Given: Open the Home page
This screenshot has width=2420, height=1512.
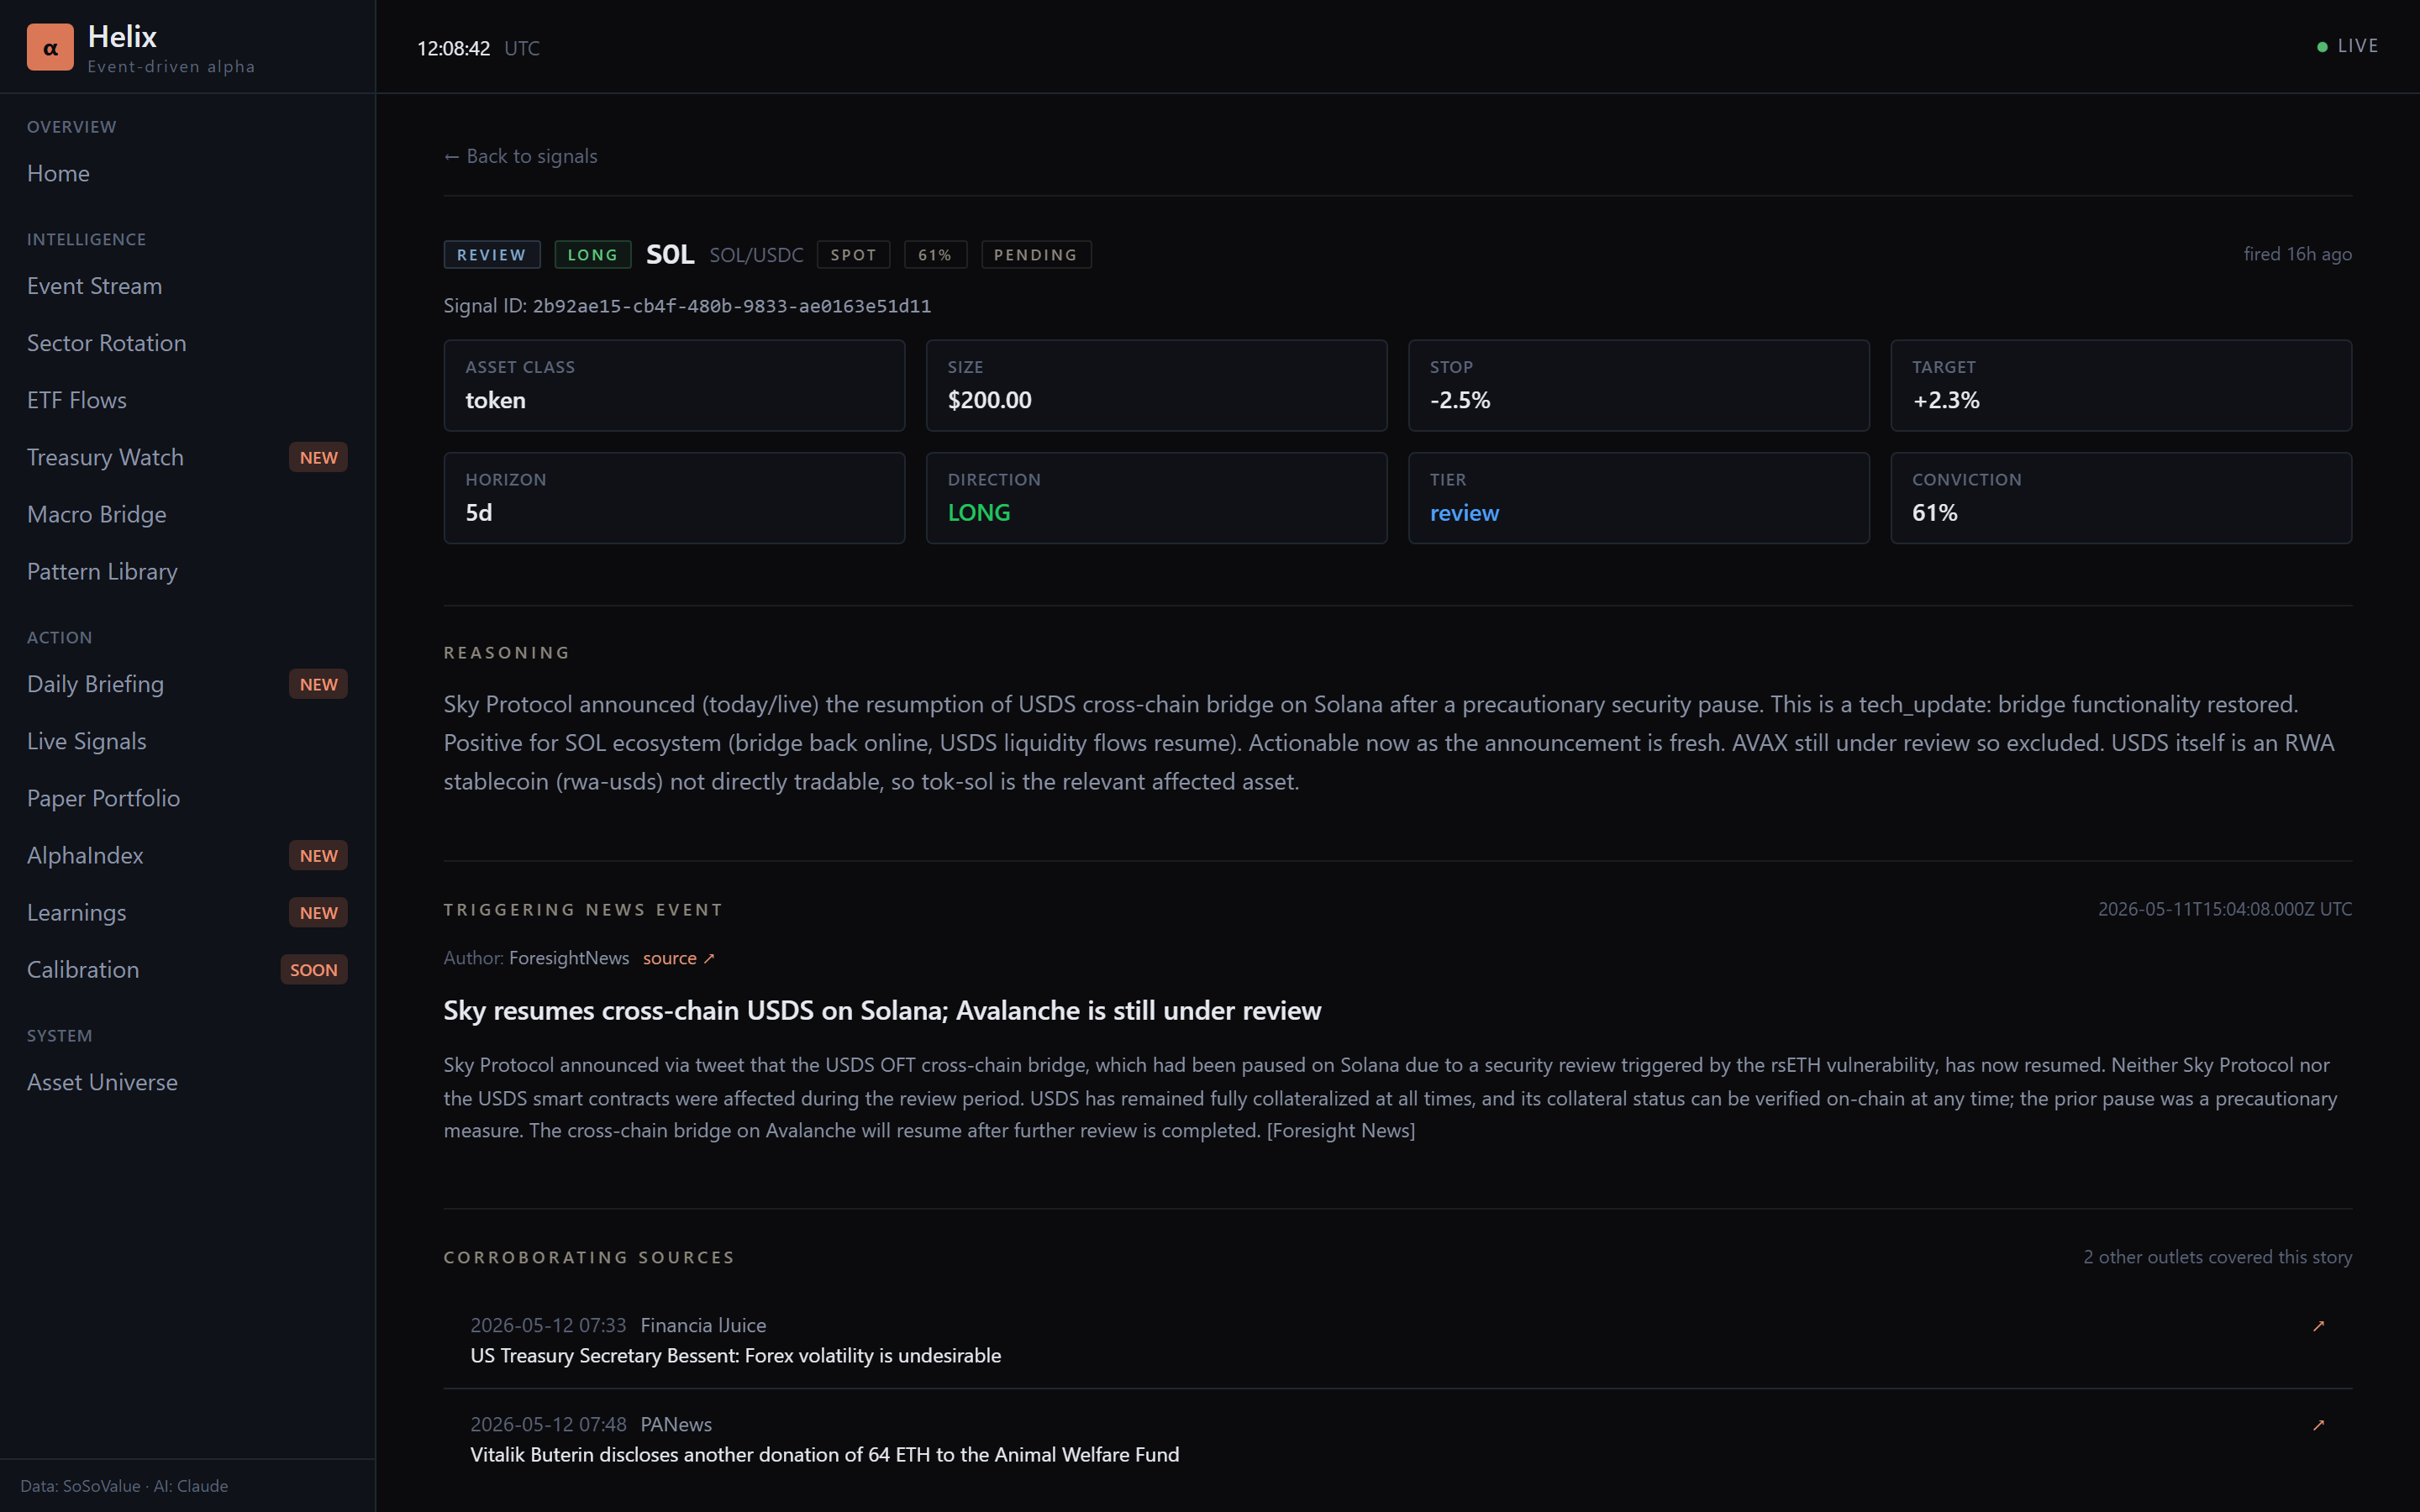Looking at the screenshot, I should (x=58, y=173).
